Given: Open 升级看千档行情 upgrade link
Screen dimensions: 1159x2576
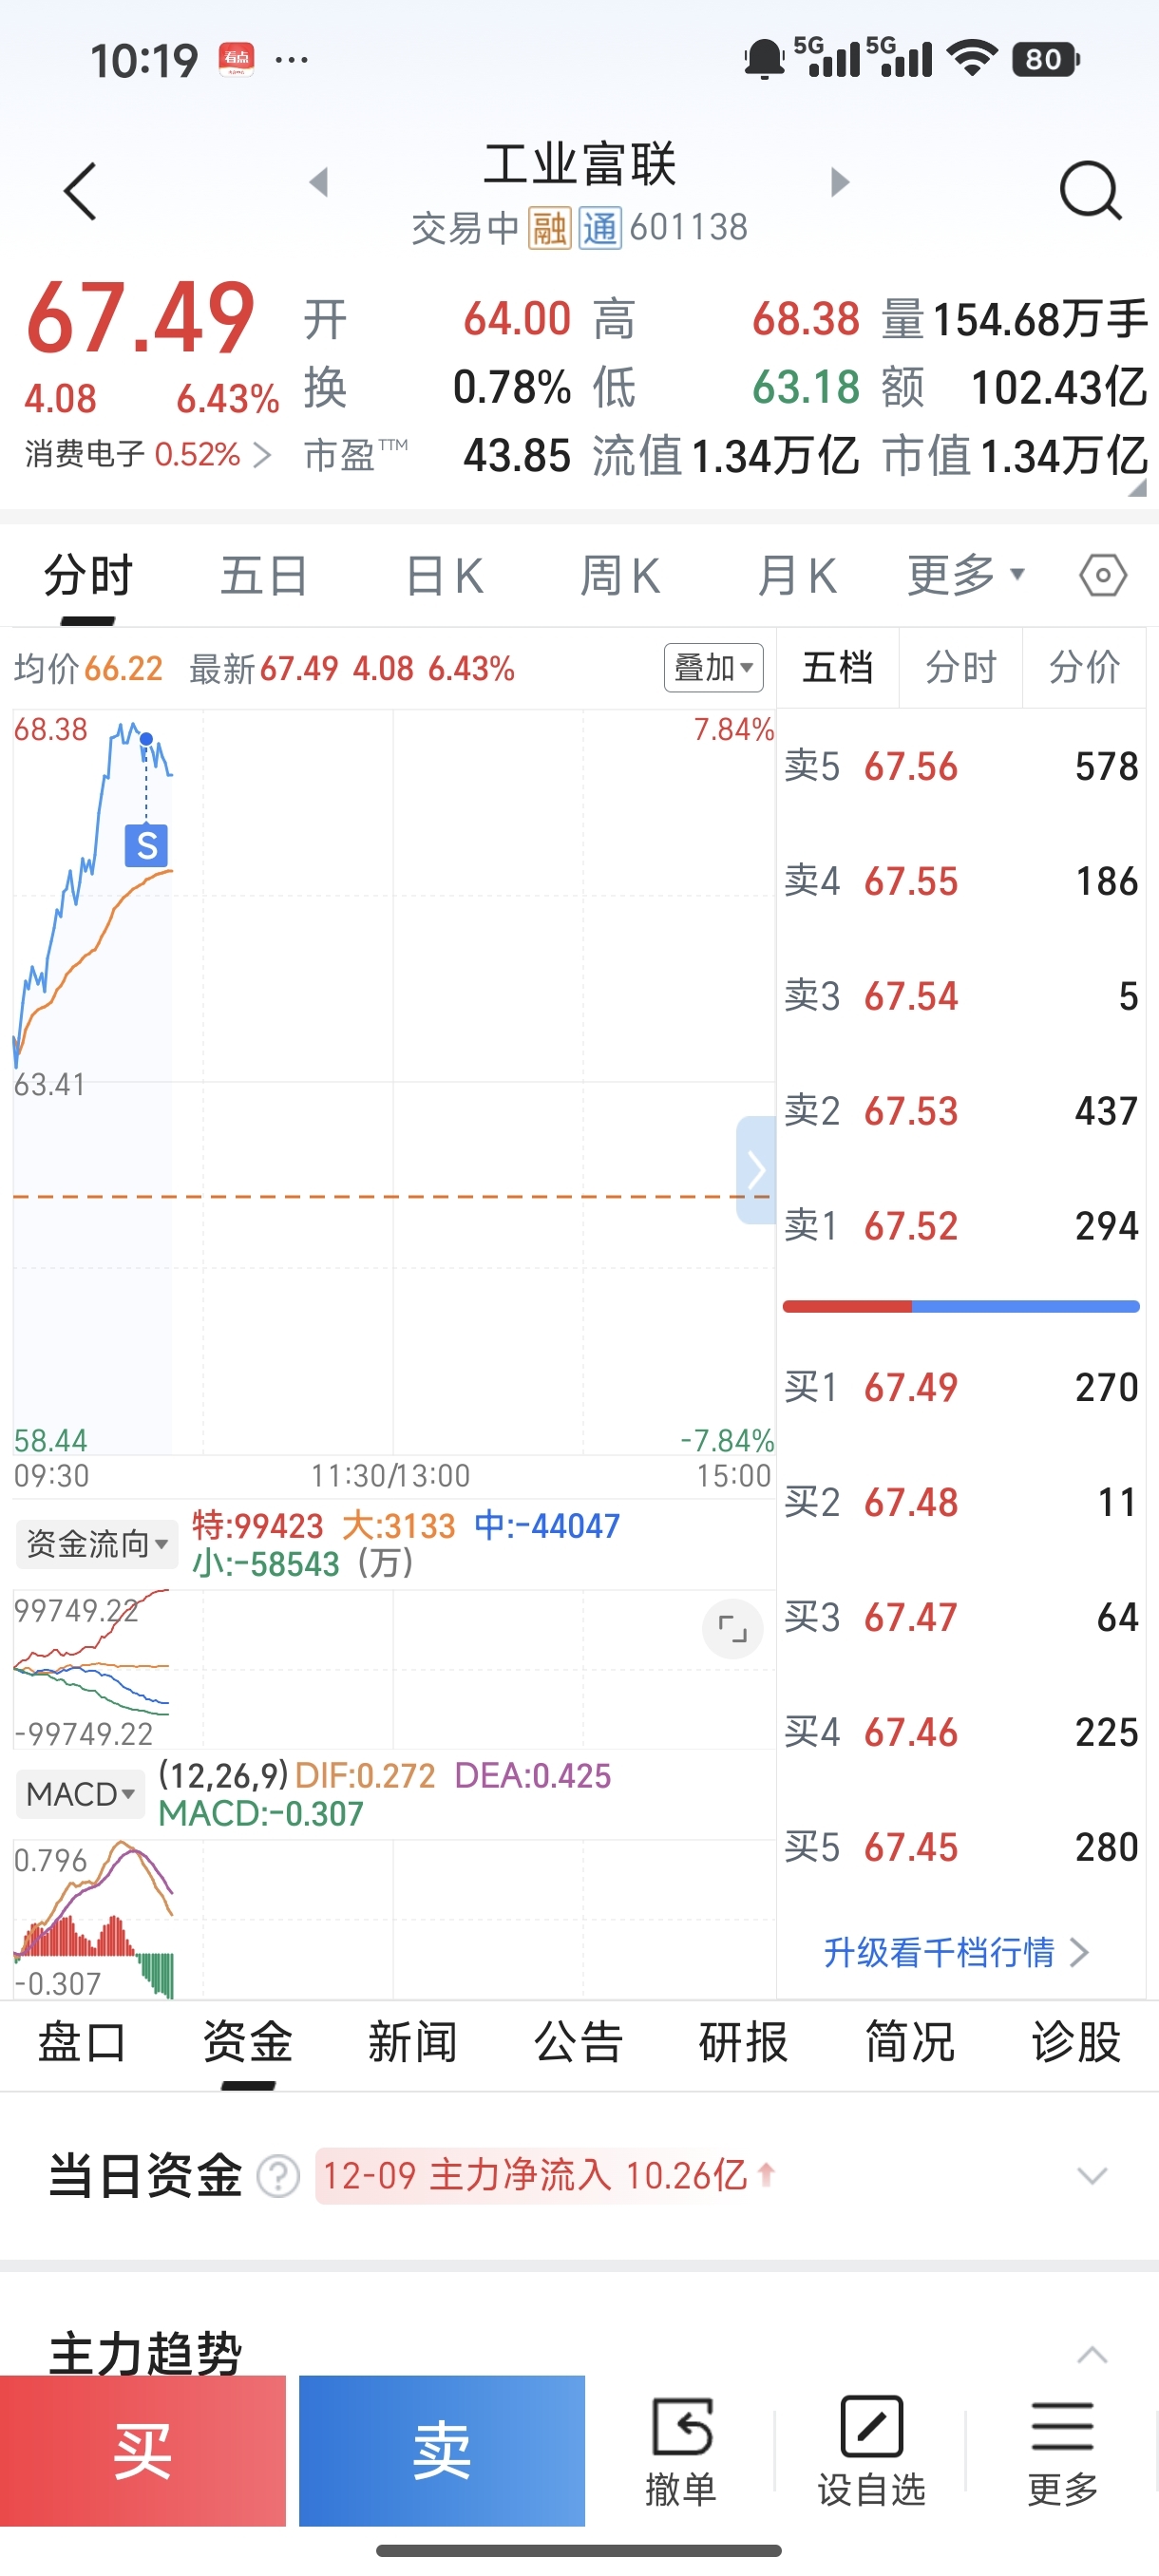Looking at the screenshot, I should click(x=956, y=1952).
